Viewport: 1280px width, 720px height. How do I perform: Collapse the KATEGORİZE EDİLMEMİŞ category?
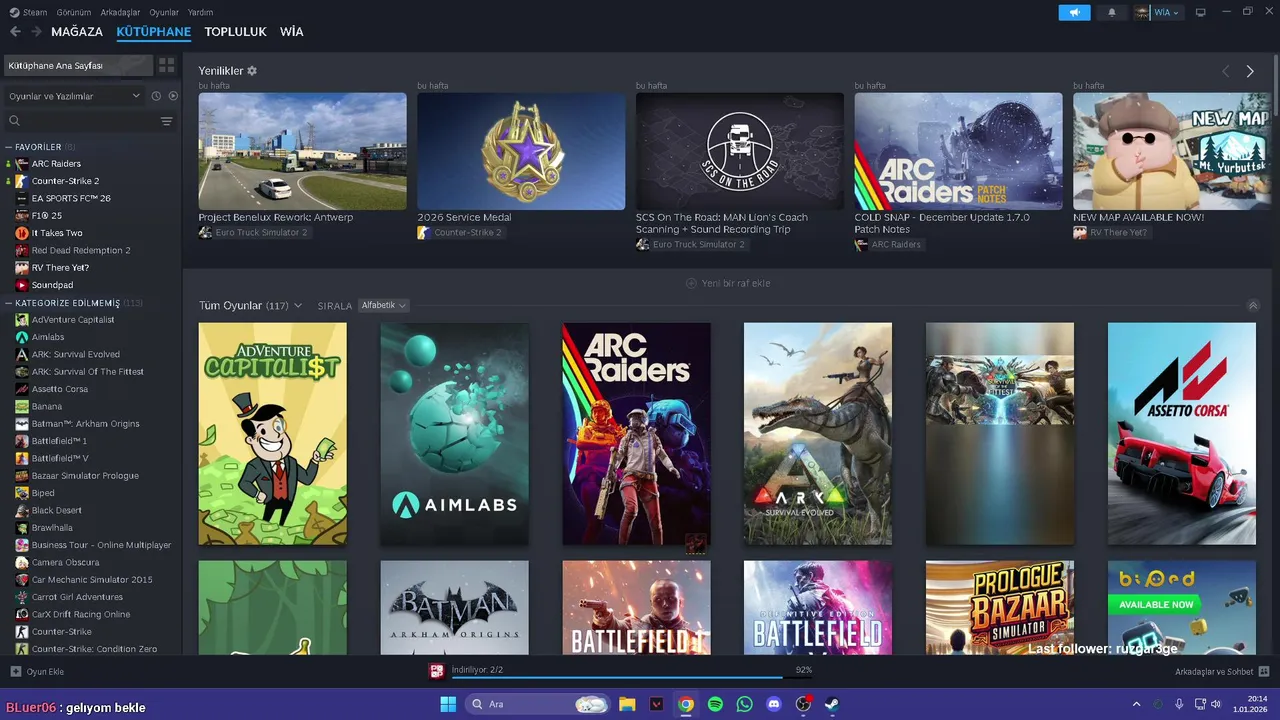(8, 303)
